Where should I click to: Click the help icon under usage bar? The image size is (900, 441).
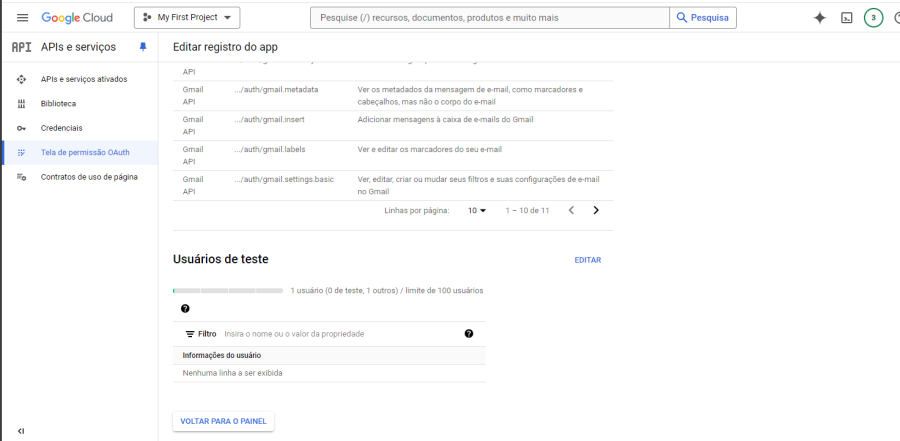tap(185, 309)
